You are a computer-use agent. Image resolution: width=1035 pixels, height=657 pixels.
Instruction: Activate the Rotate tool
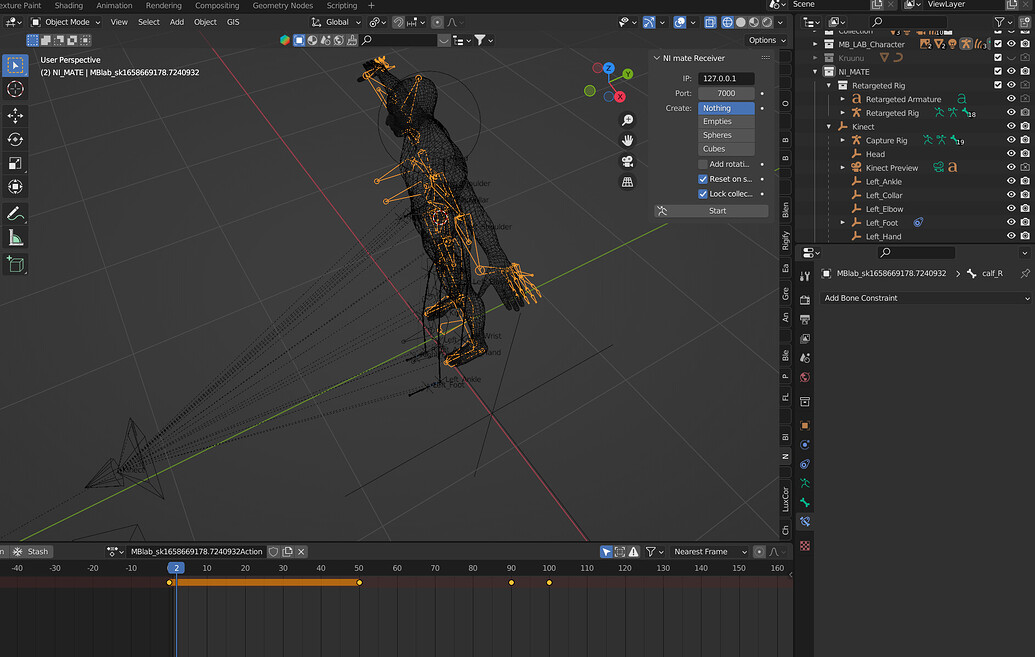(x=15, y=139)
